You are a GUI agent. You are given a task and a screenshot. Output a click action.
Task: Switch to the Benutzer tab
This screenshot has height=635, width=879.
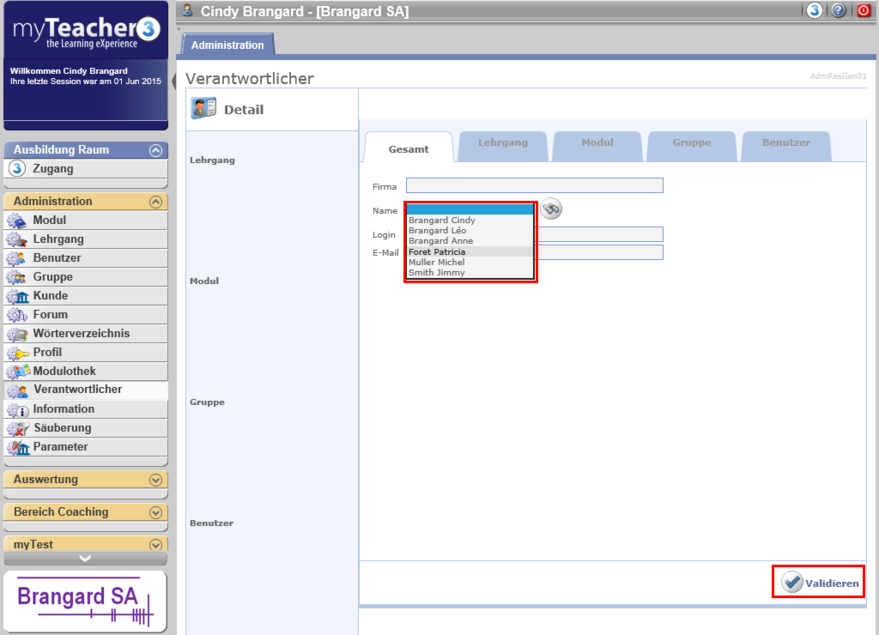[x=786, y=143]
